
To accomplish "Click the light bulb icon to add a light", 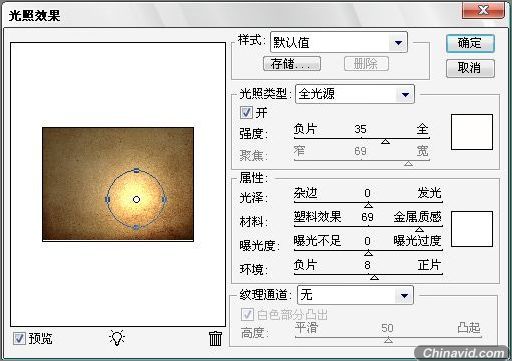I will 117,338.
